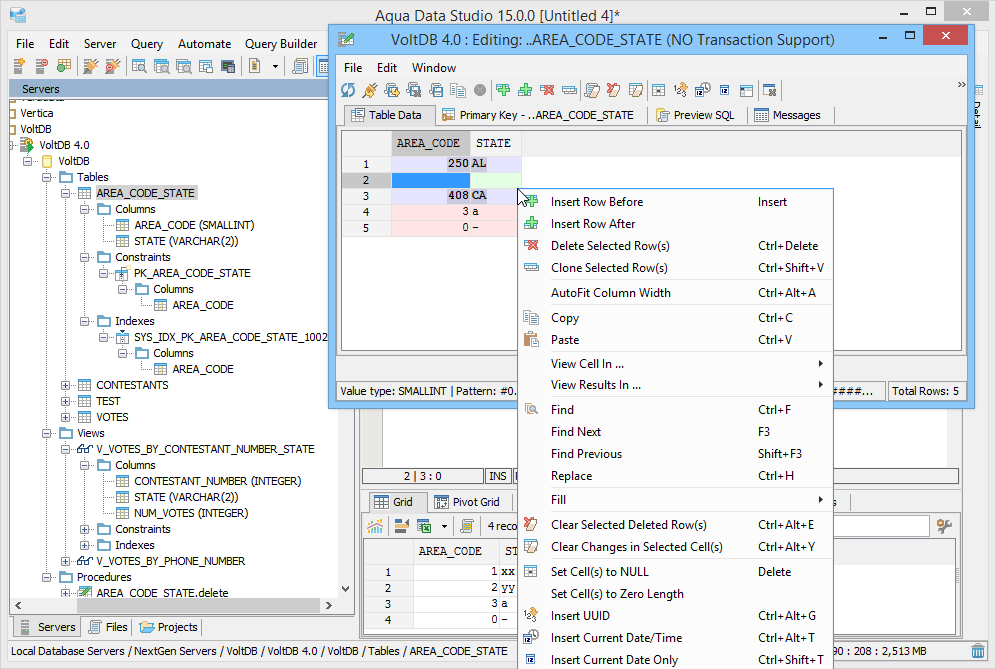Select the cell containing 408
Image resolution: width=996 pixels, height=669 pixels.
click(431, 196)
